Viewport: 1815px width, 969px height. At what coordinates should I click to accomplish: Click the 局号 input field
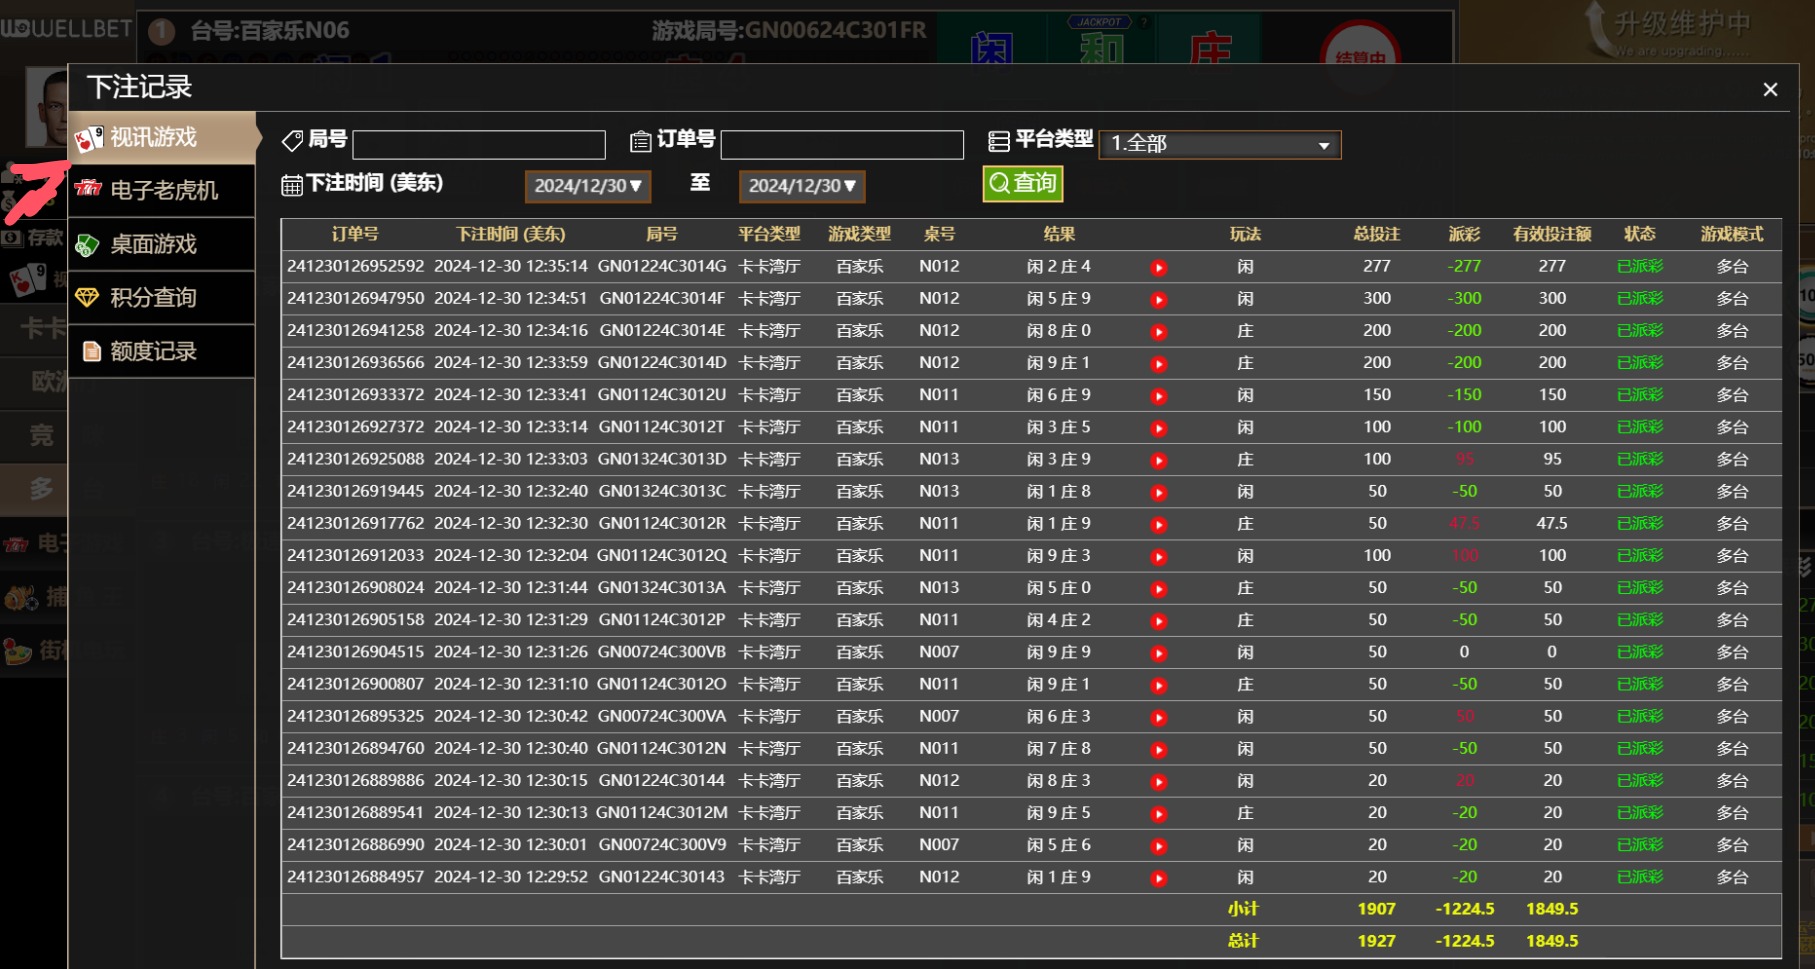(479, 145)
